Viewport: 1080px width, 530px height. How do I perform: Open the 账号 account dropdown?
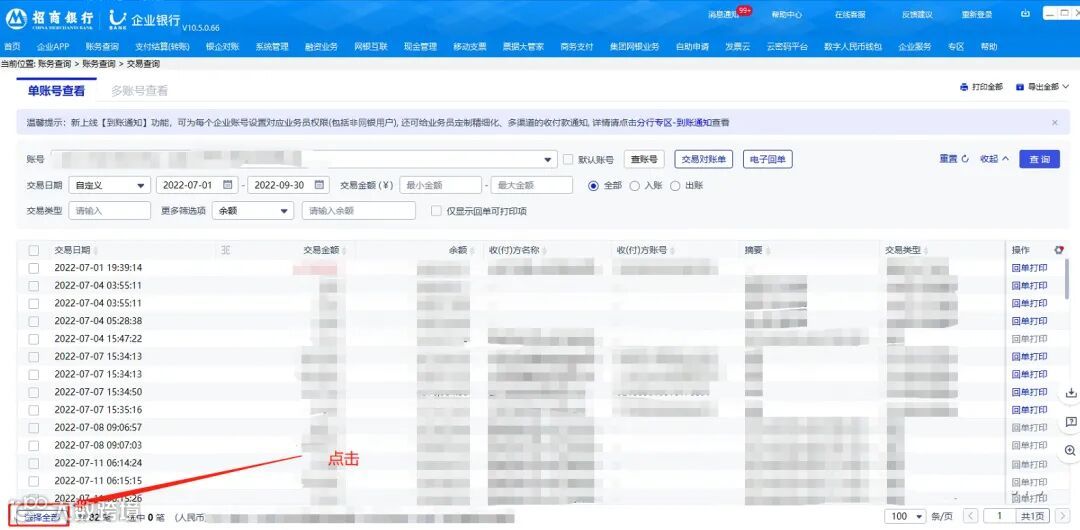548,160
